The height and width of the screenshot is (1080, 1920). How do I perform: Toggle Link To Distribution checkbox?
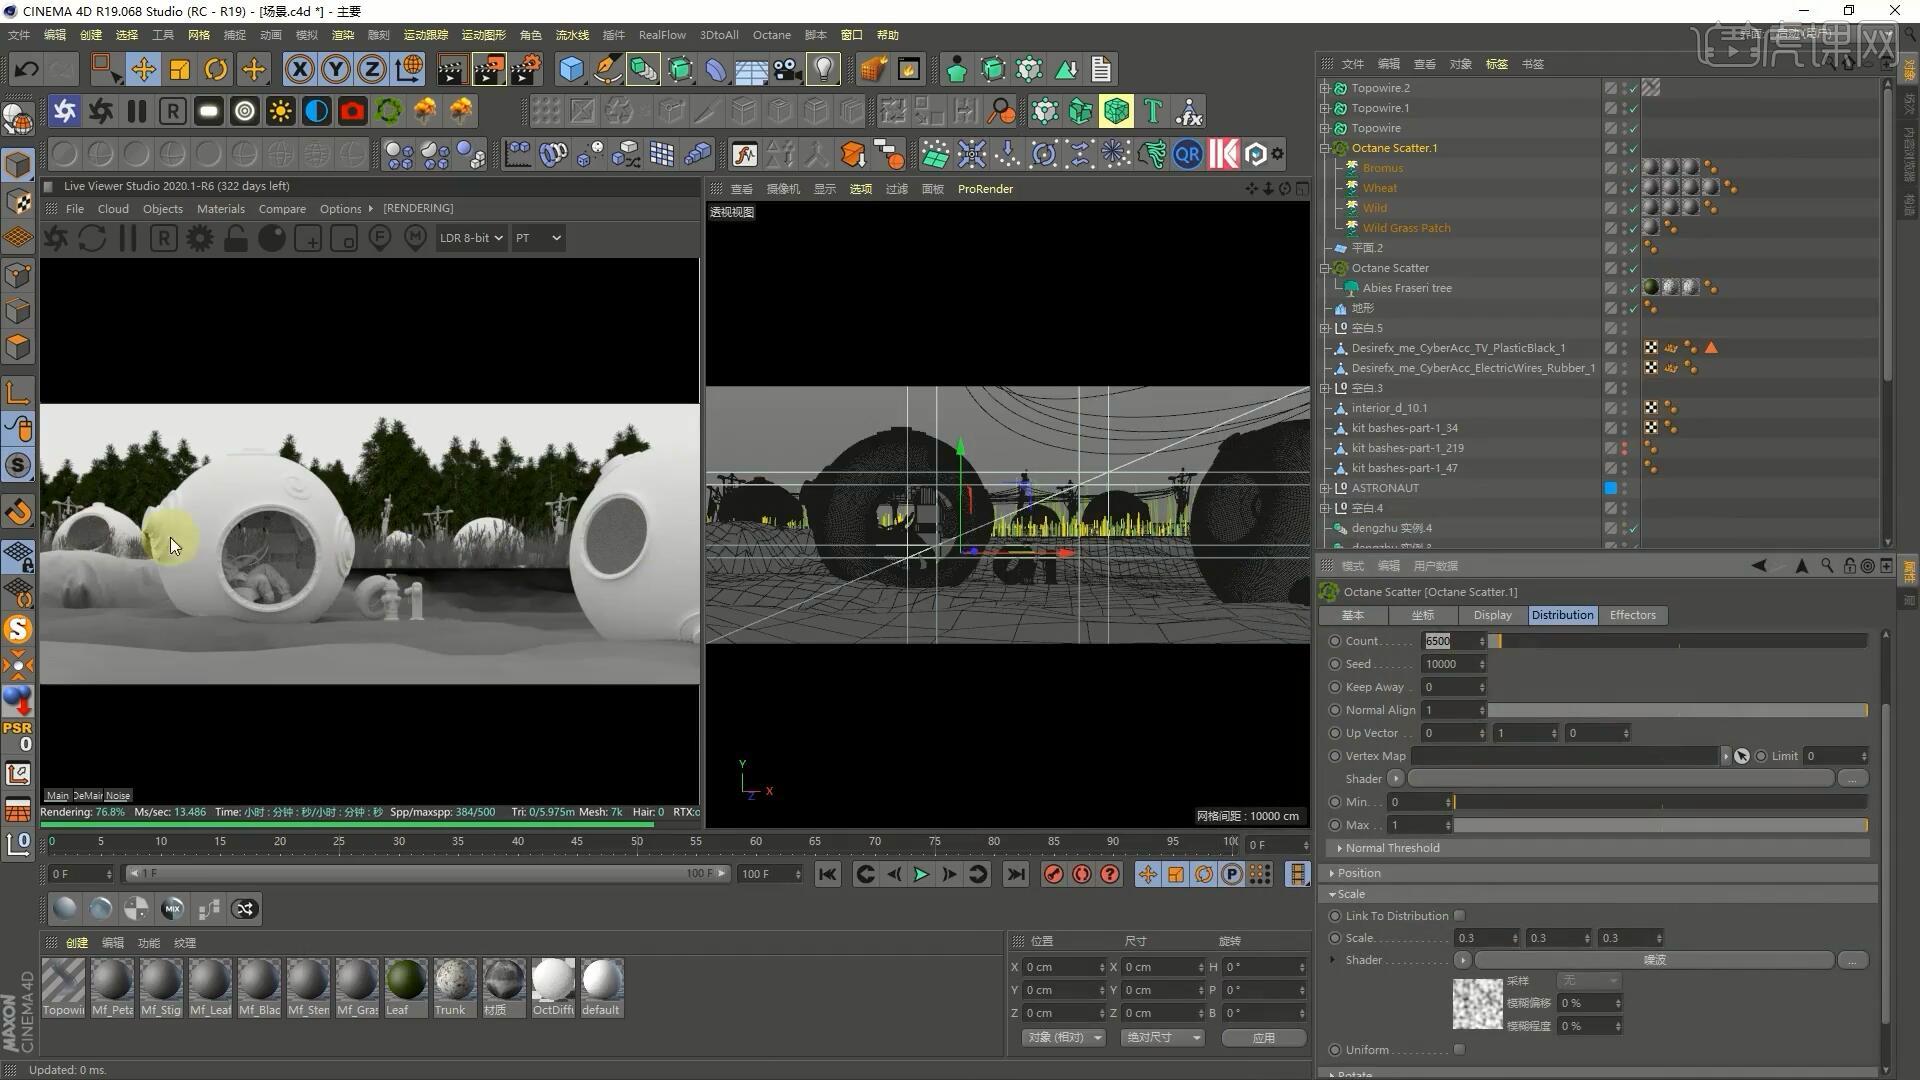pyautogui.click(x=1459, y=915)
